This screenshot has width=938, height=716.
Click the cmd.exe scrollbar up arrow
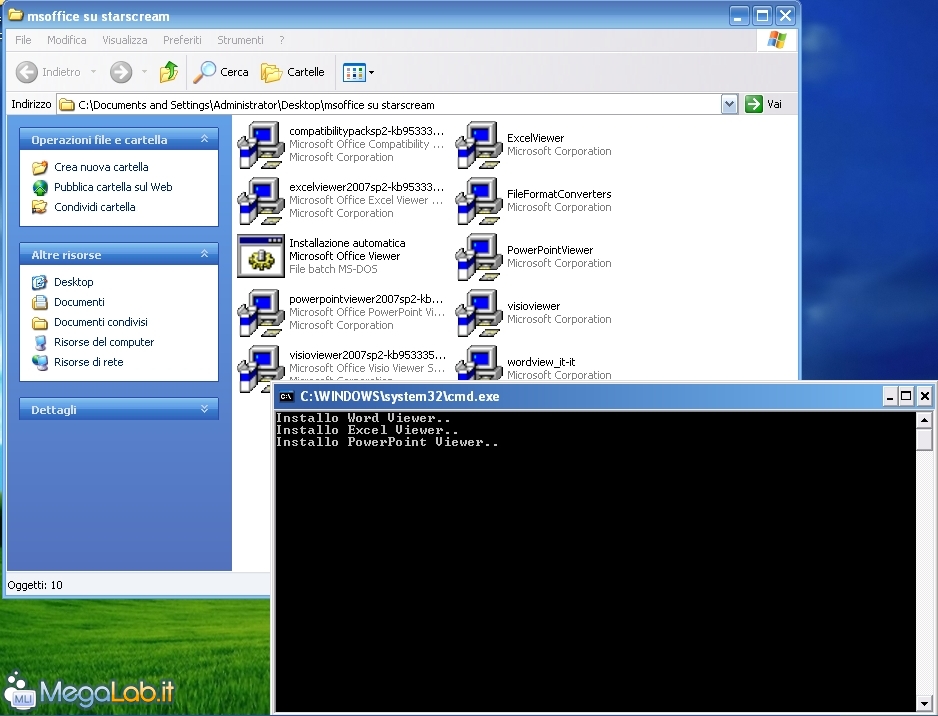tap(924, 420)
